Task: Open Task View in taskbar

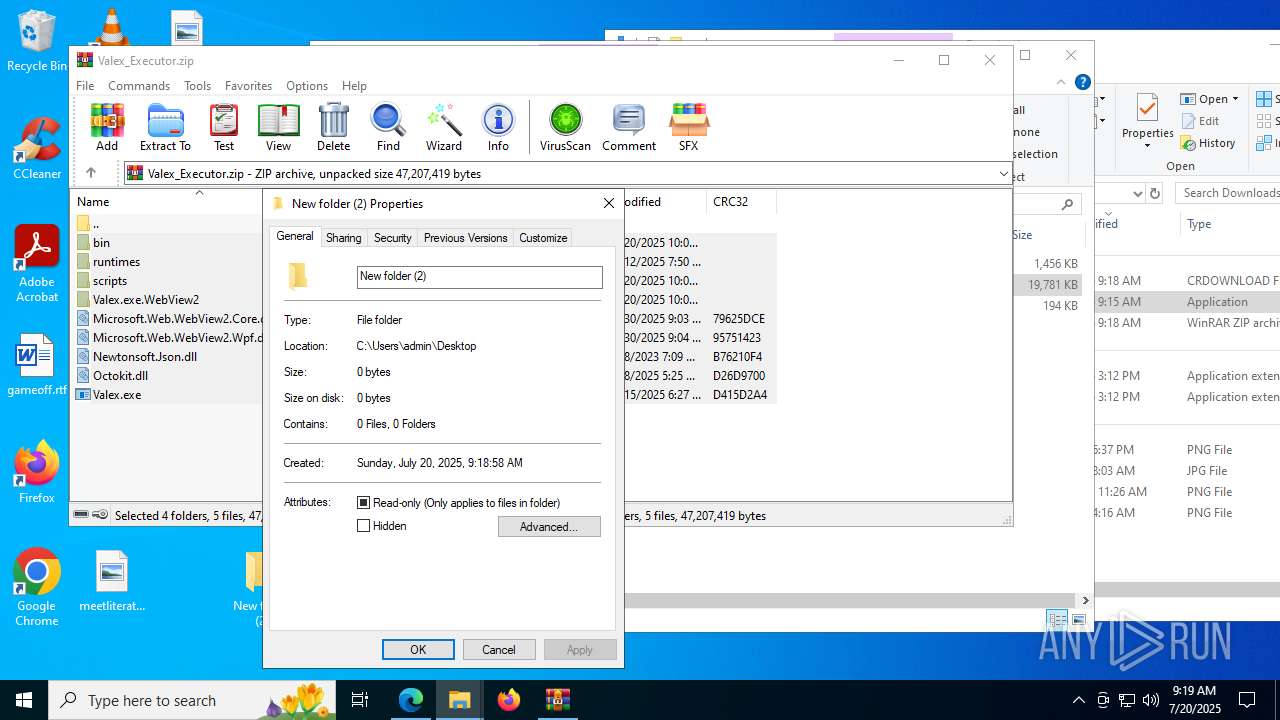Action: (x=360, y=700)
